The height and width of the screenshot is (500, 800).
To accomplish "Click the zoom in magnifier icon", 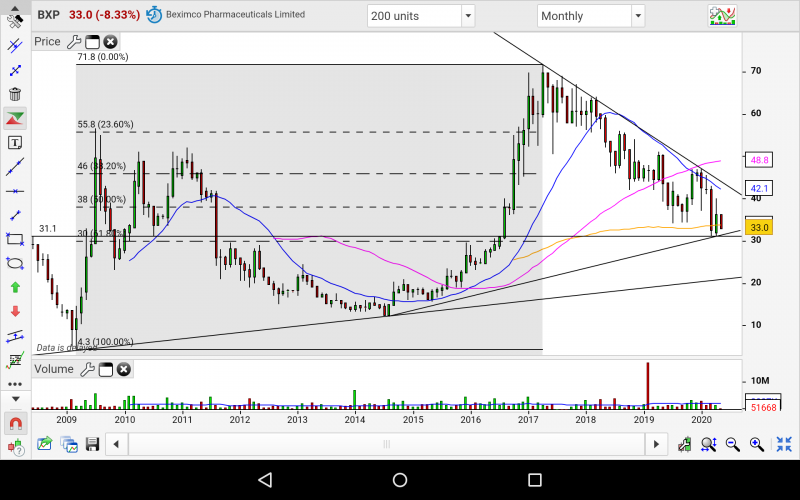I will point(757,445).
